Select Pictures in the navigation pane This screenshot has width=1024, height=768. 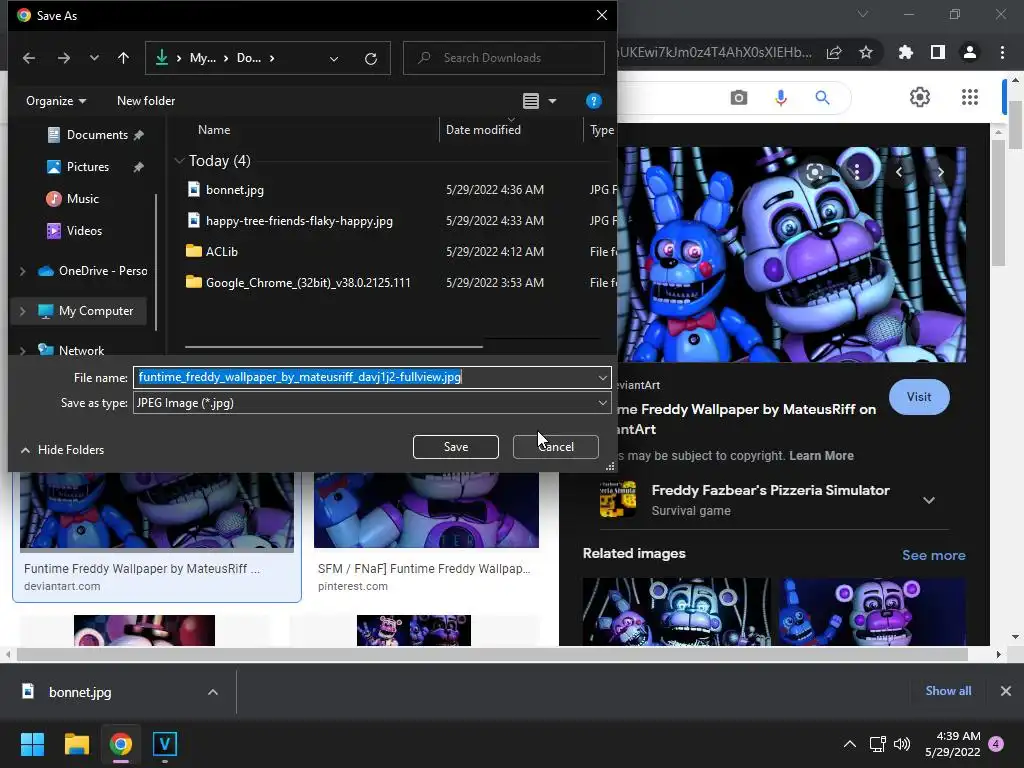coord(88,167)
